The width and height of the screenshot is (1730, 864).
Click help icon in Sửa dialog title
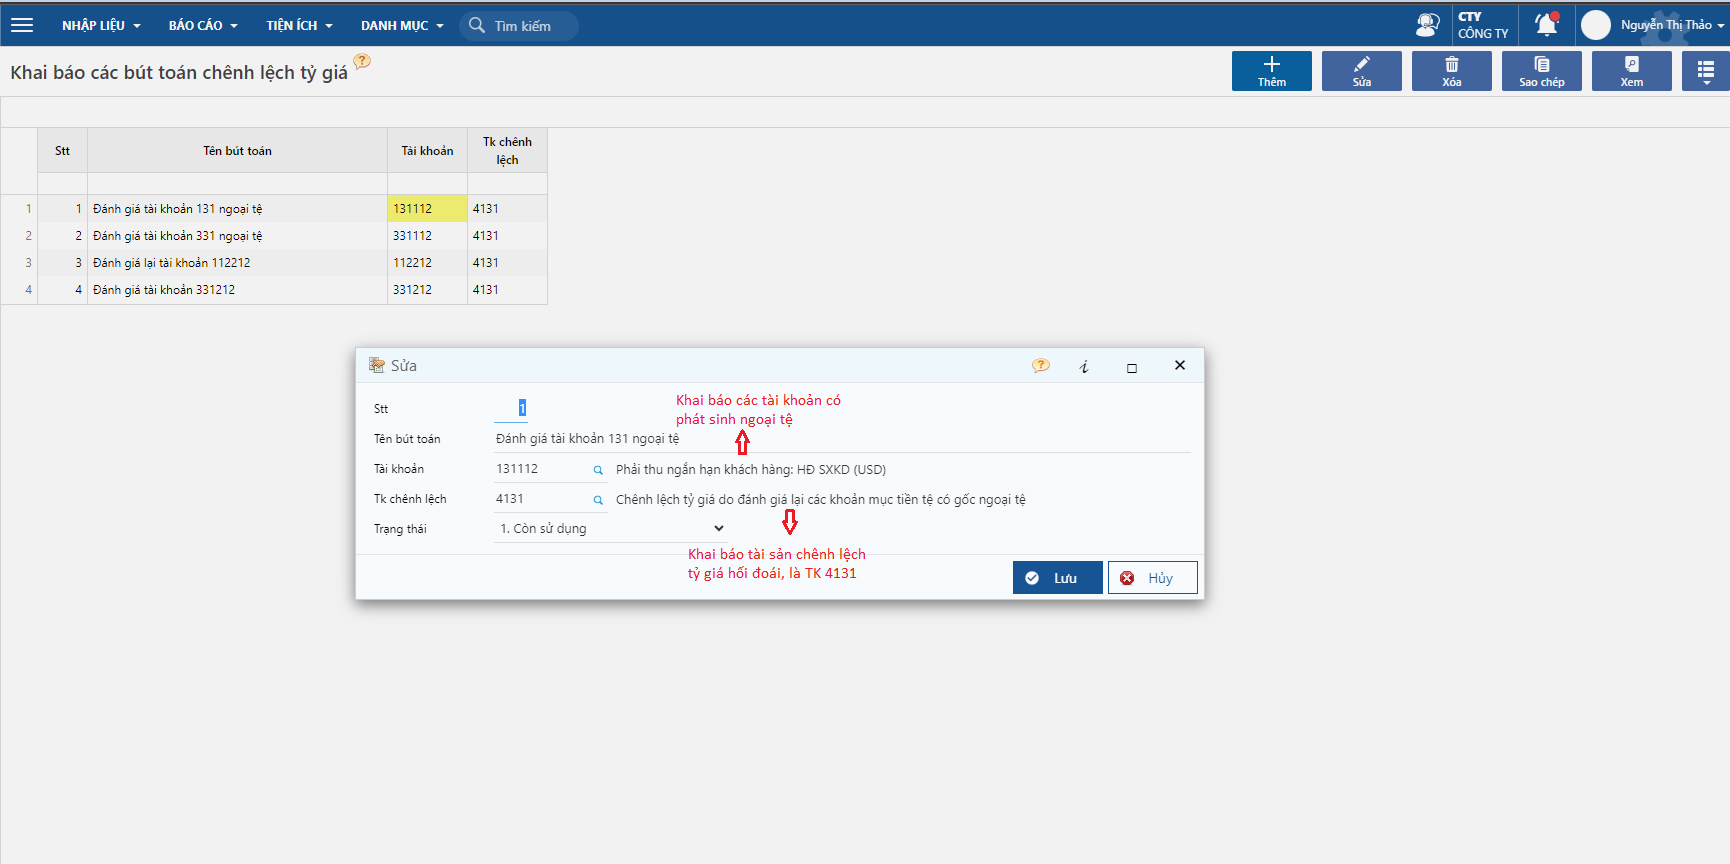pyautogui.click(x=1040, y=366)
